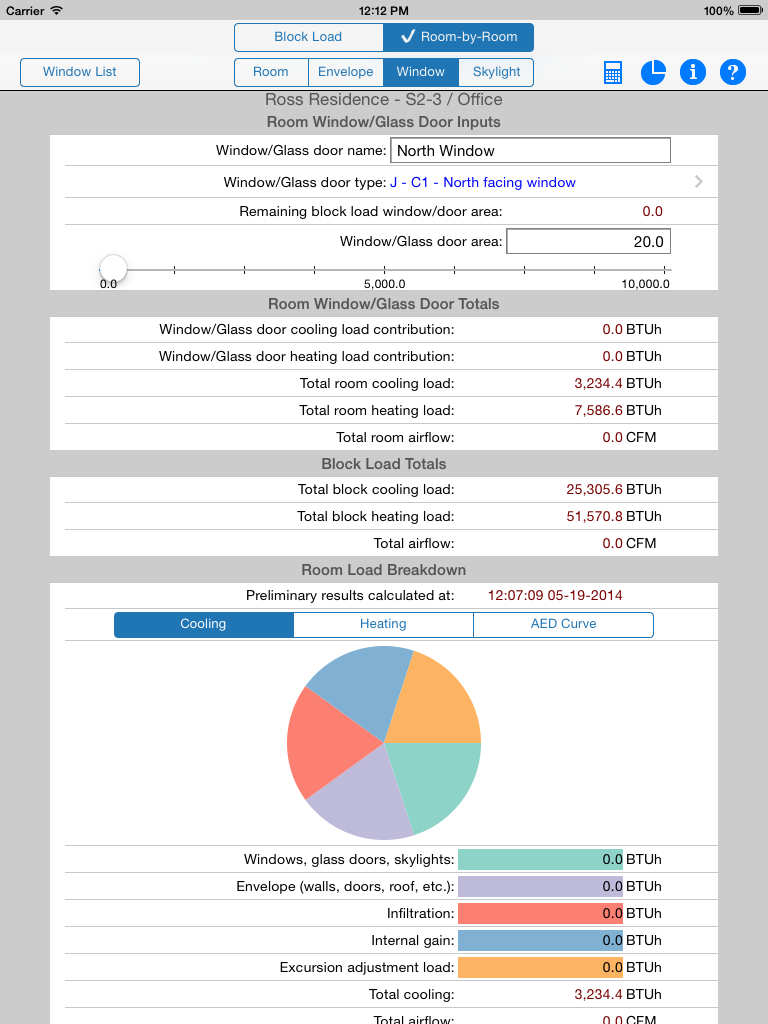The width and height of the screenshot is (768, 1024).
Task: Expand window type chevron arrow
Action: coord(699,182)
